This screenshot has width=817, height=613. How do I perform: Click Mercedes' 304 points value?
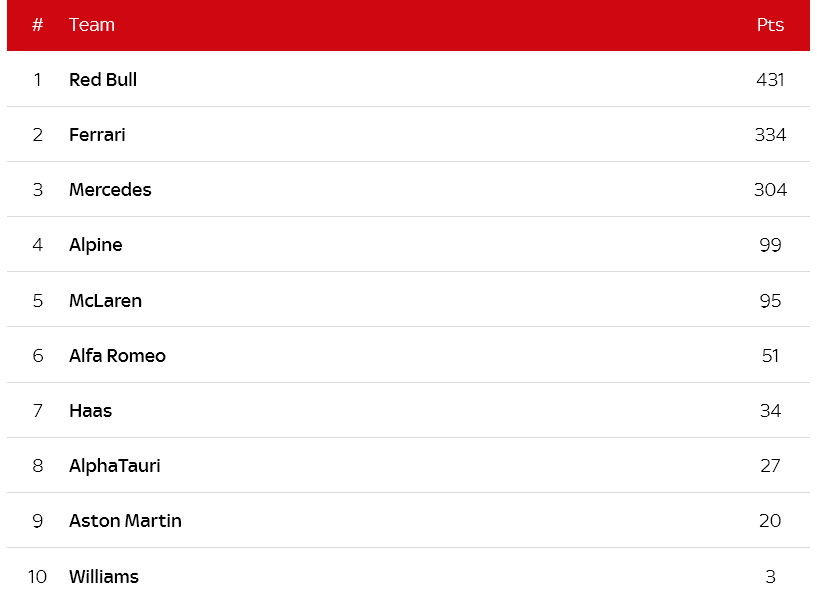[x=770, y=190]
